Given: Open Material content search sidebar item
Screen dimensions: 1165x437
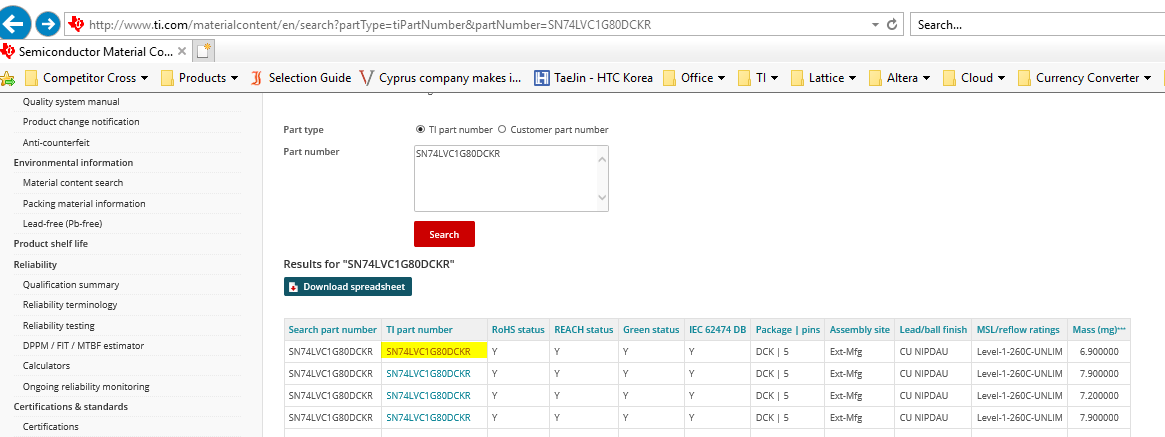Looking at the screenshot, I should tap(73, 183).
